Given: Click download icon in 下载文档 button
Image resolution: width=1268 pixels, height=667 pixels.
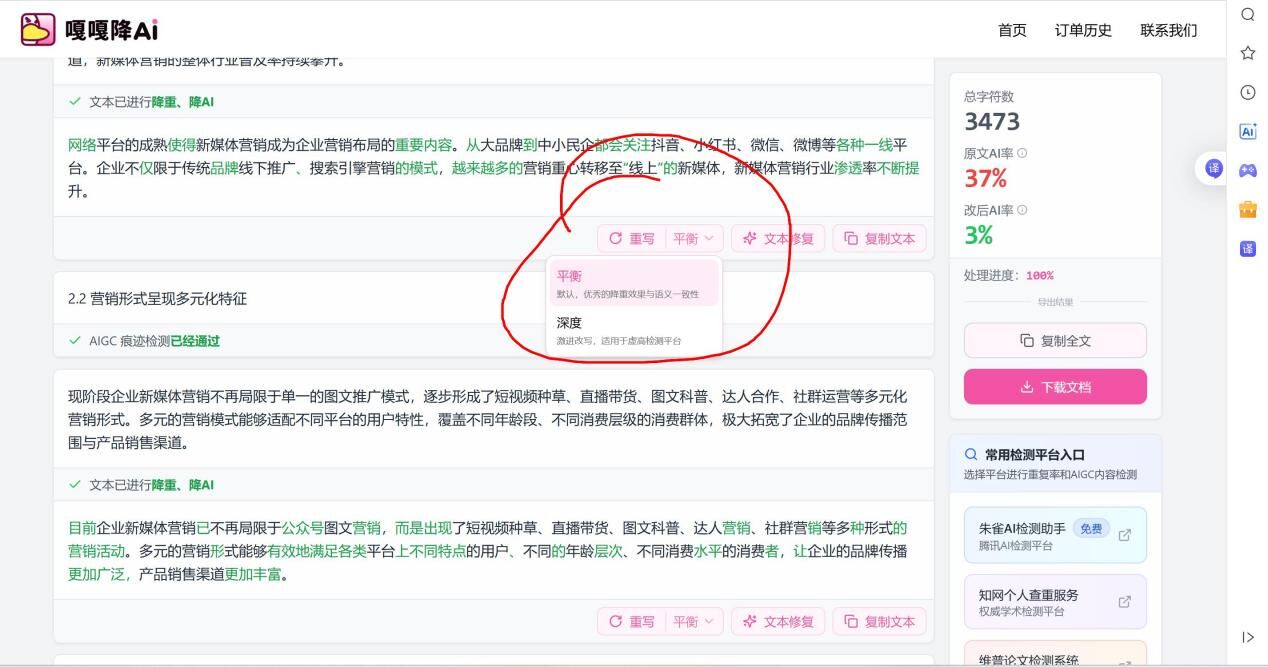Looking at the screenshot, I should 1026,387.
